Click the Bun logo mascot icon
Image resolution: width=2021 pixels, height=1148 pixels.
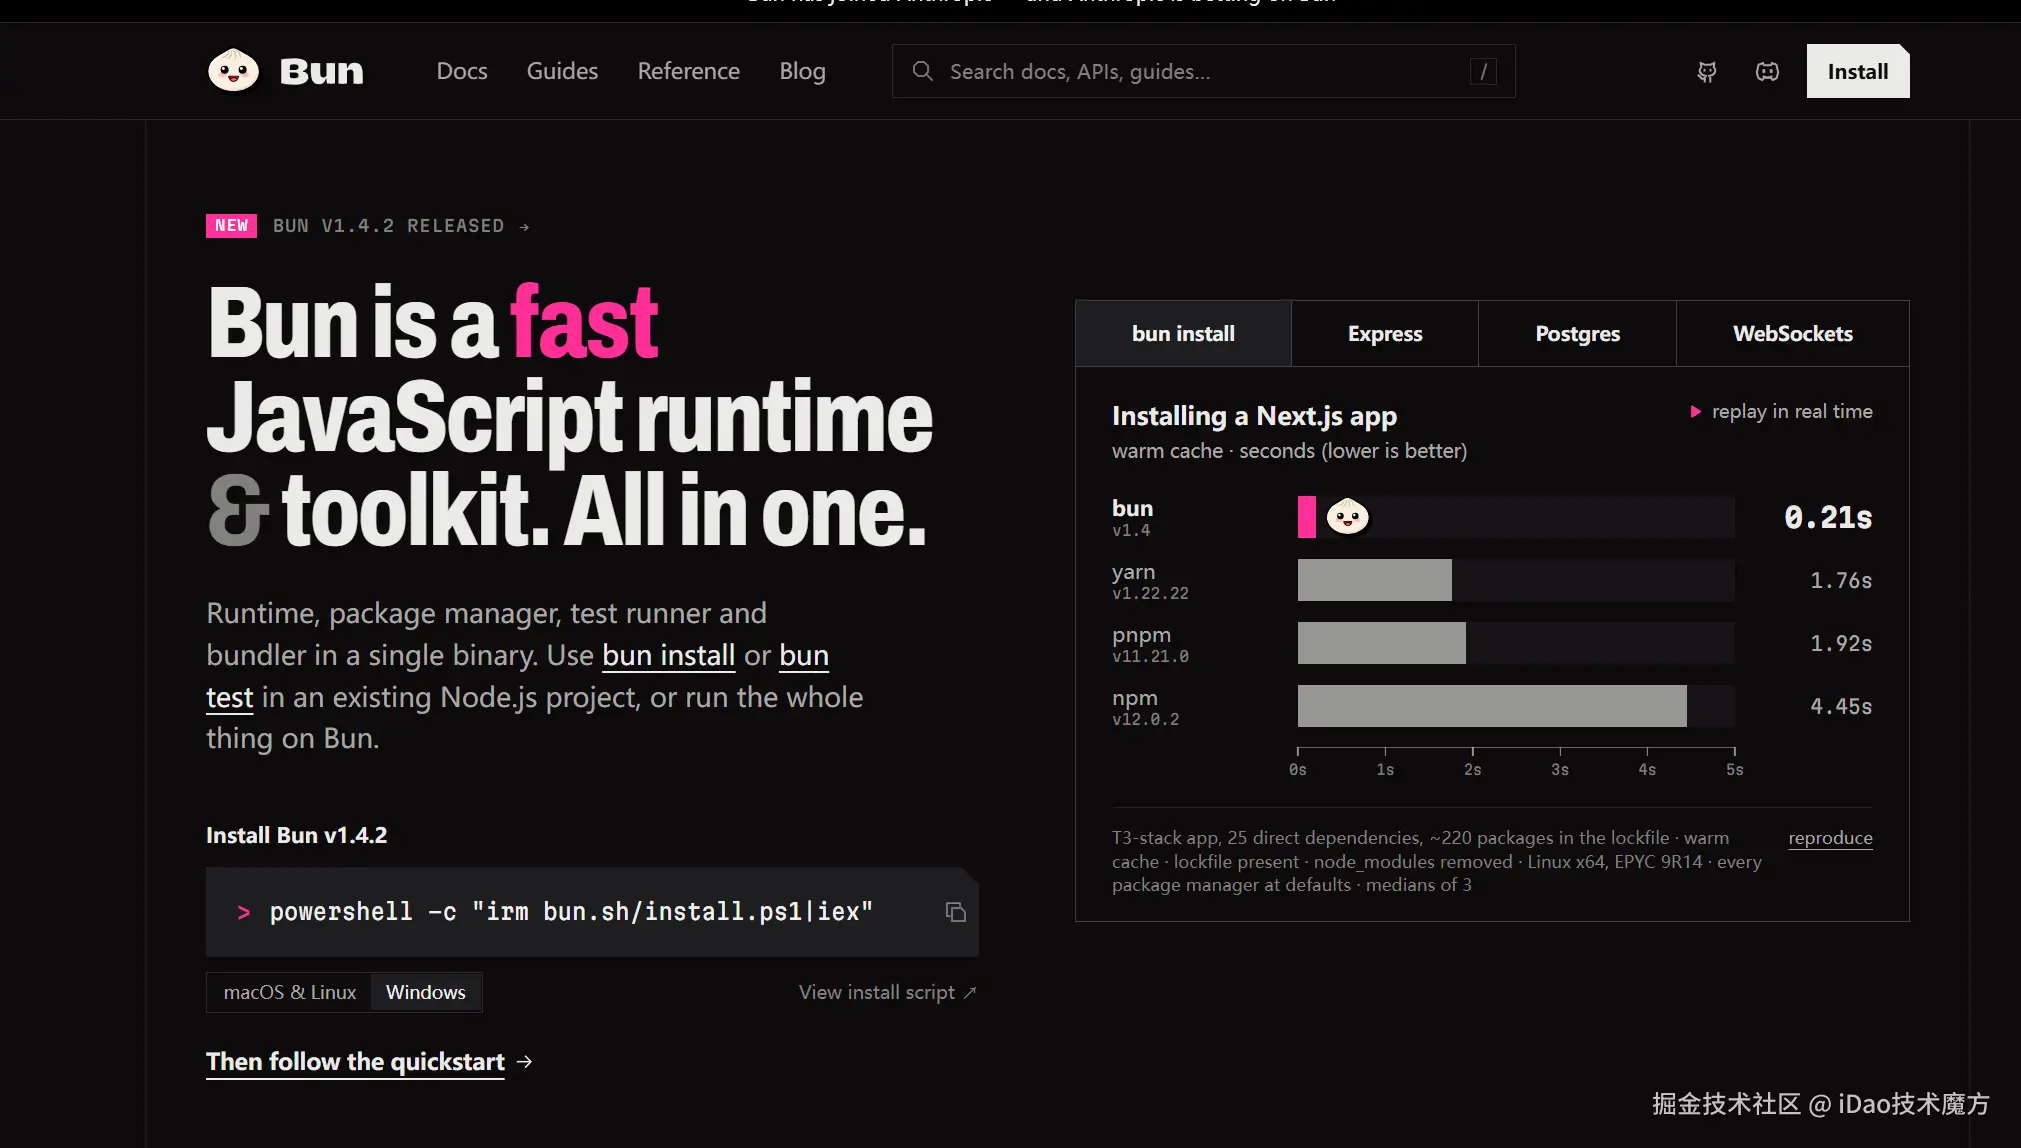[x=233, y=71]
